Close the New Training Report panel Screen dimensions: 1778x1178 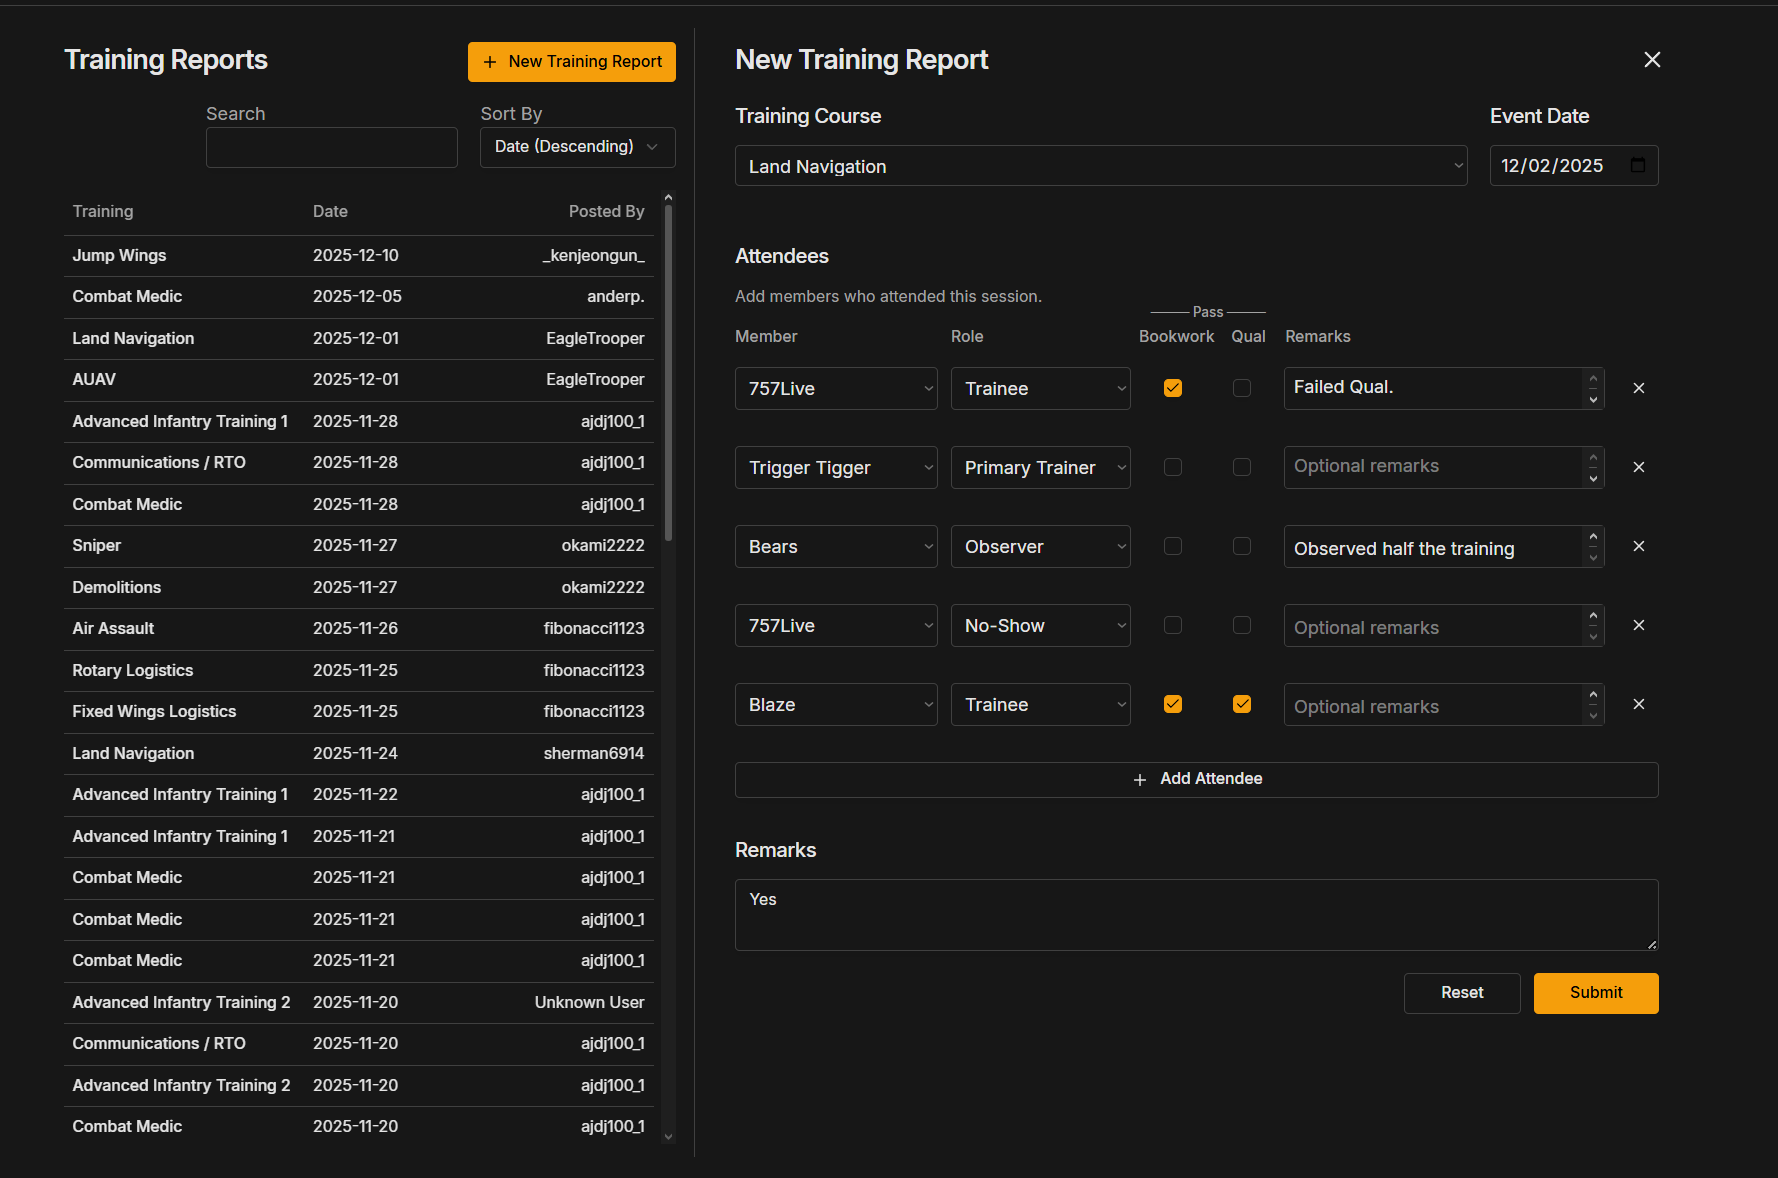(1652, 60)
